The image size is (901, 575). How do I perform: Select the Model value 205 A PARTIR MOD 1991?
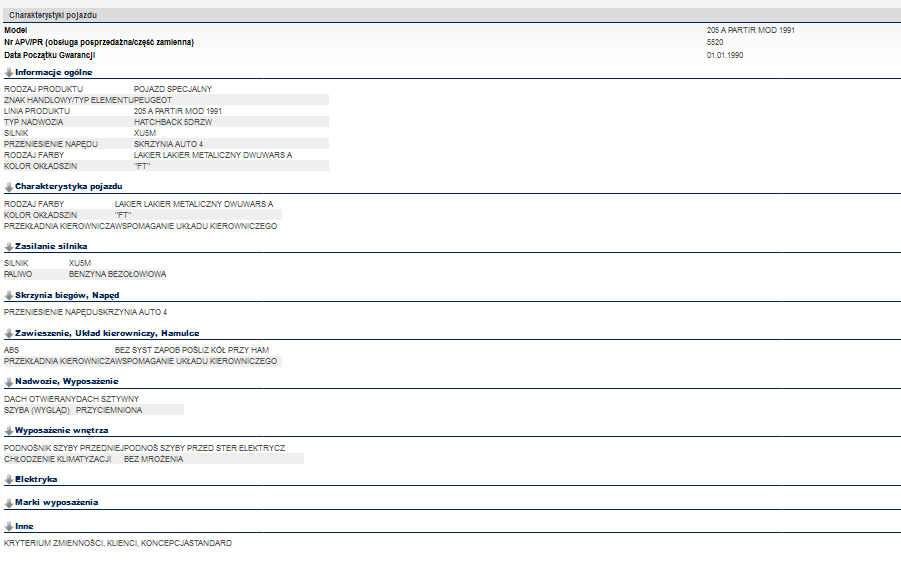(x=750, y=30)
